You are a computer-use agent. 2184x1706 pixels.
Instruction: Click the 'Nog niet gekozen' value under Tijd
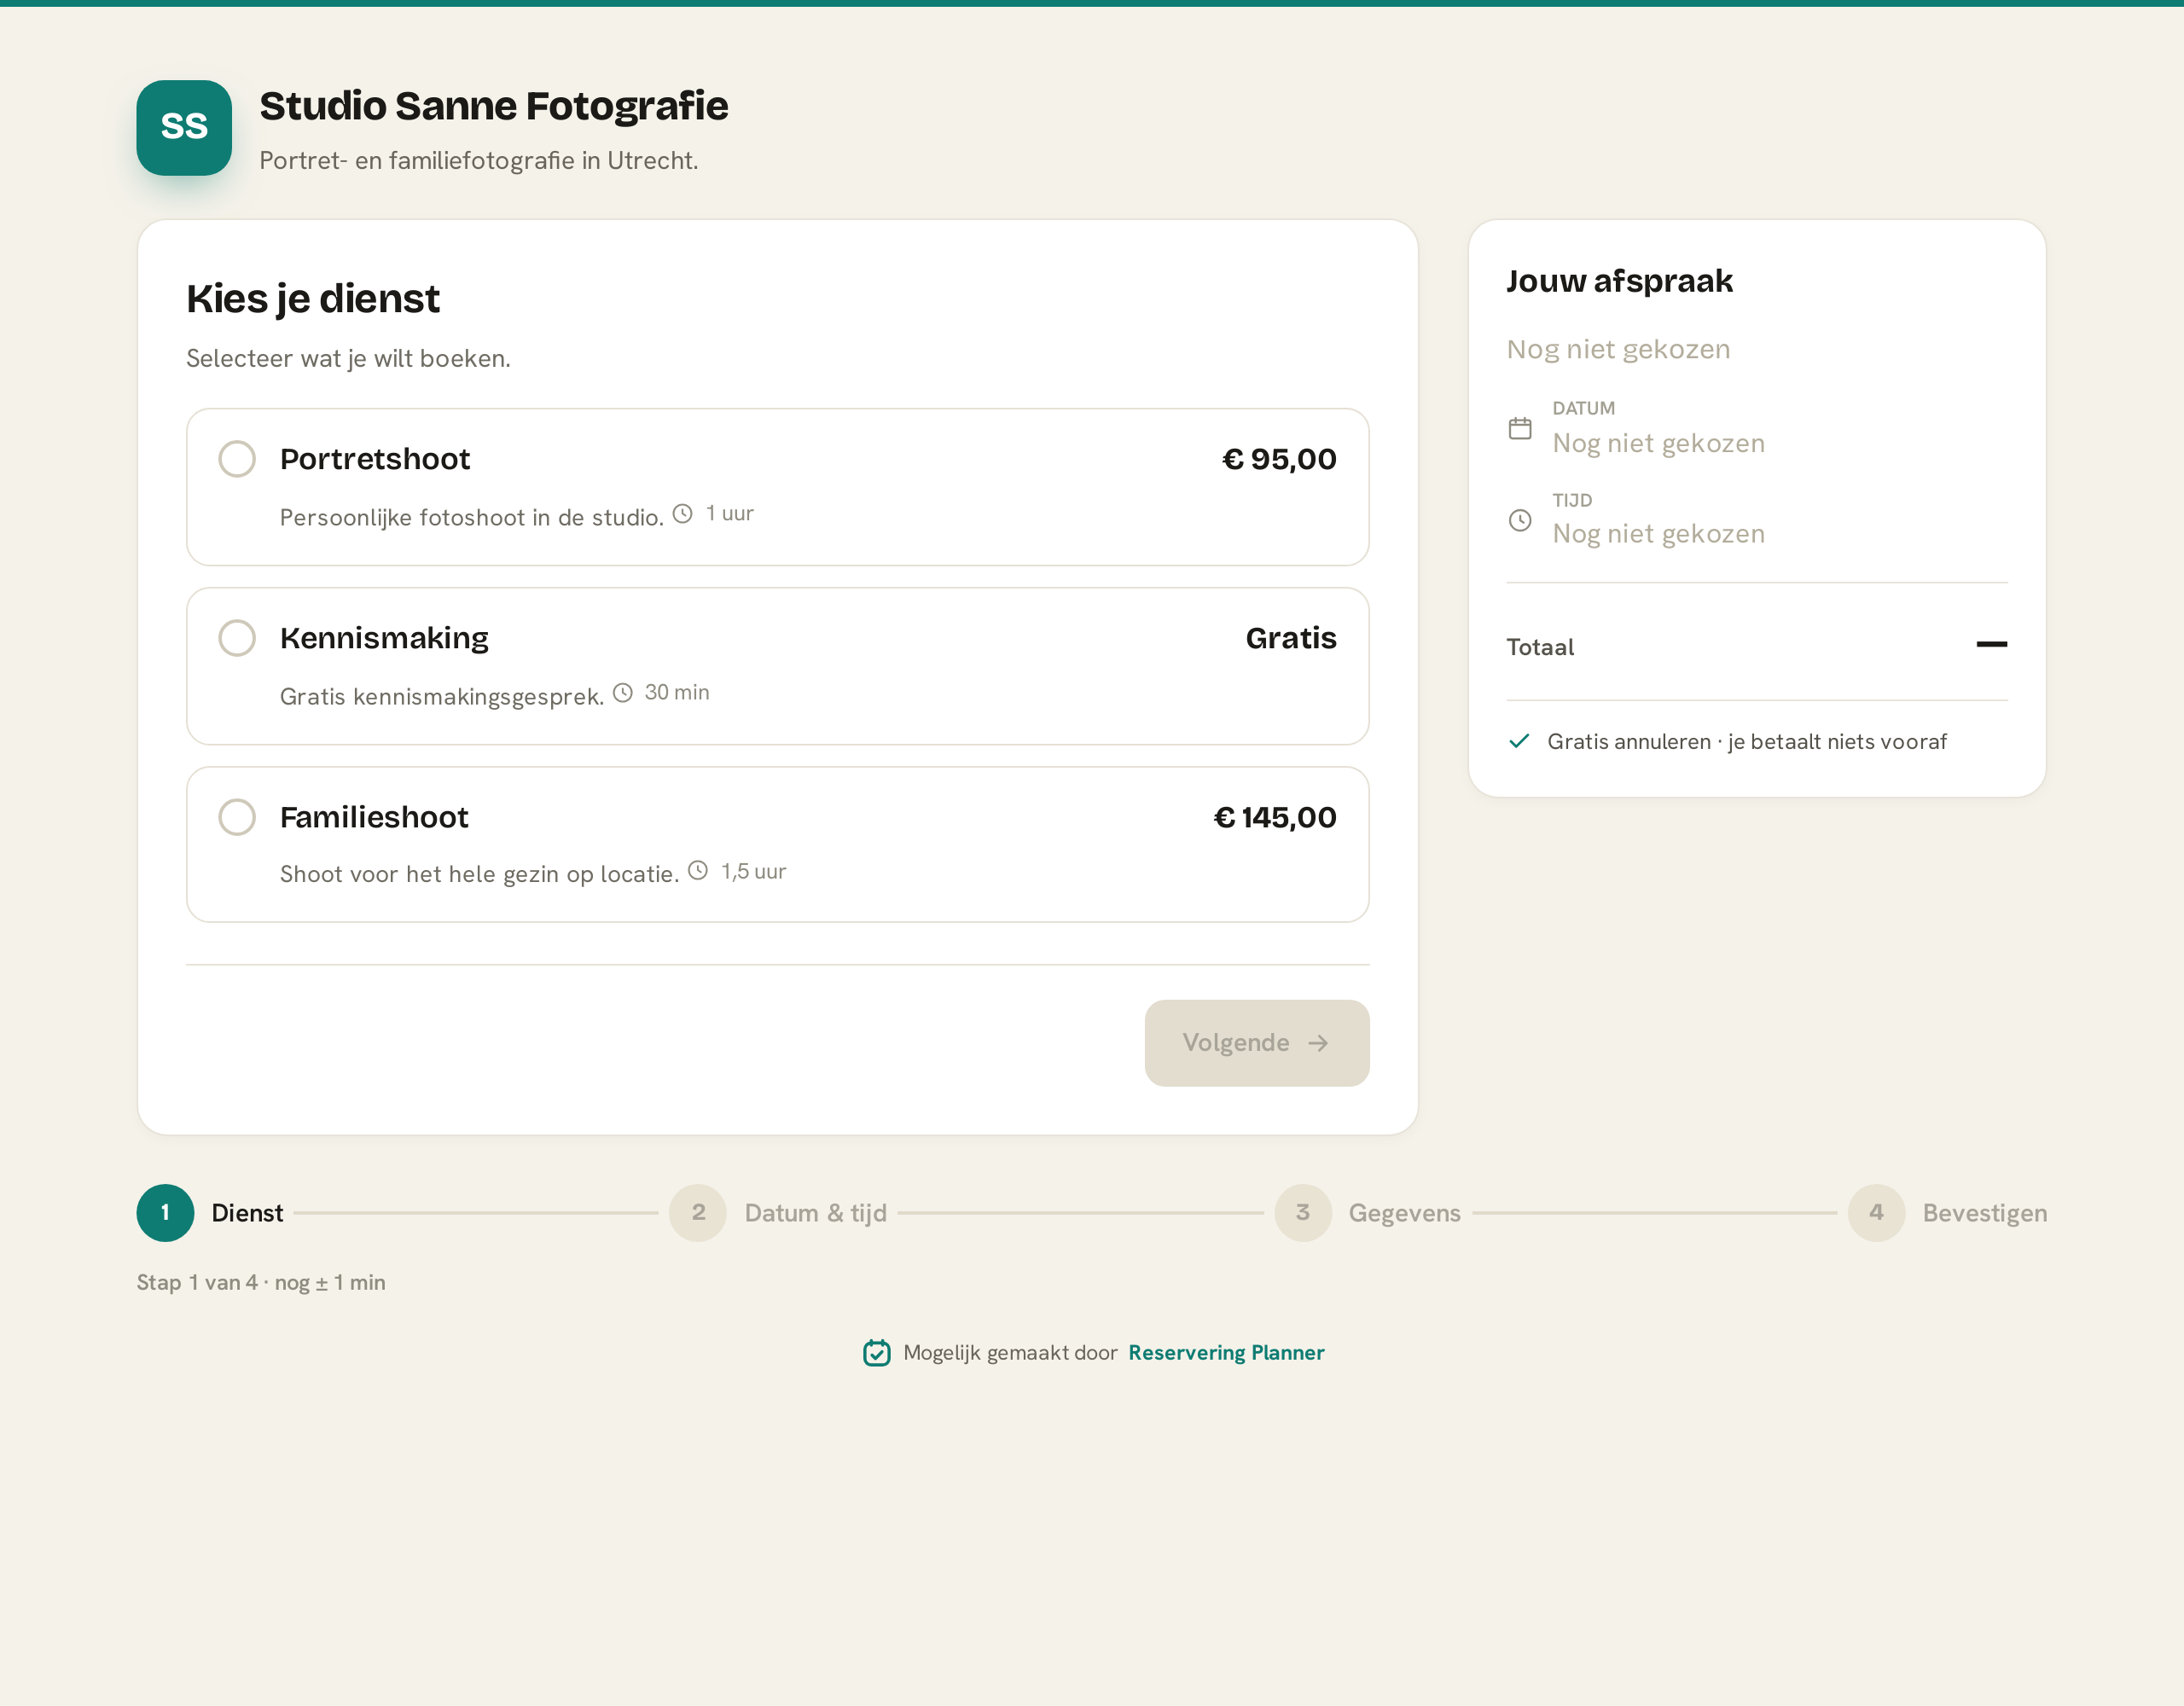click(x=1659, y=534)
